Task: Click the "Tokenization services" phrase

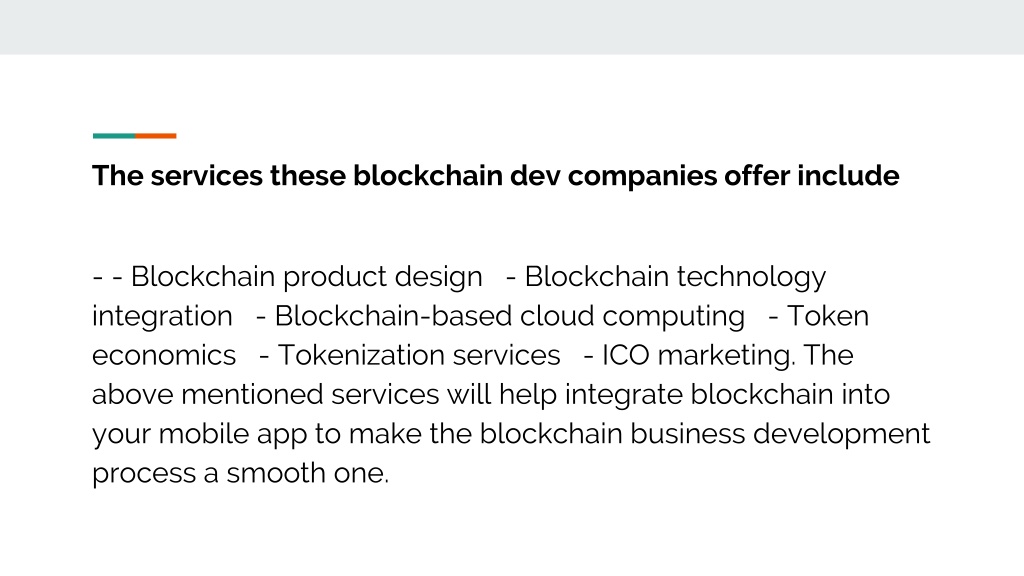Action: pyautogui.click(x=419, y=355)
